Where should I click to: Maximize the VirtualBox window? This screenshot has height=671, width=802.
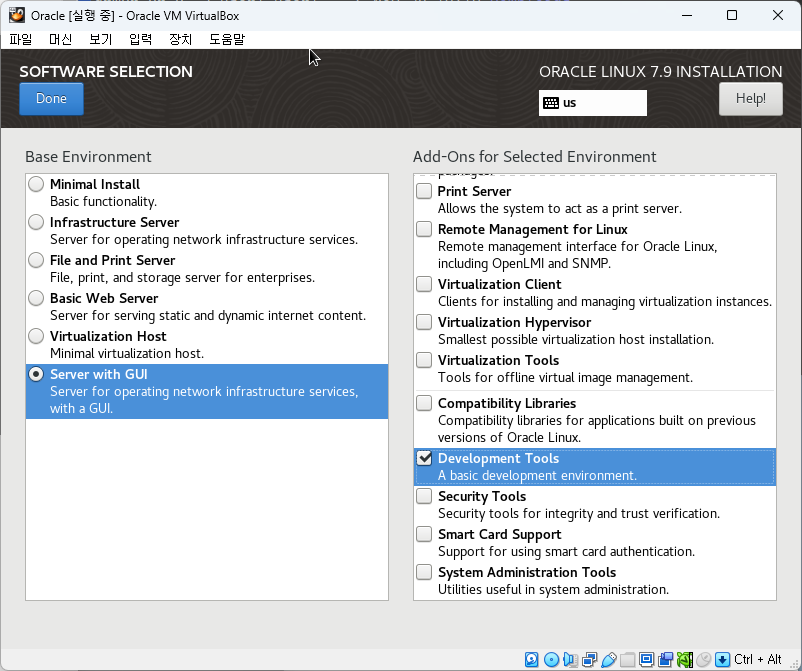[732, 15]
